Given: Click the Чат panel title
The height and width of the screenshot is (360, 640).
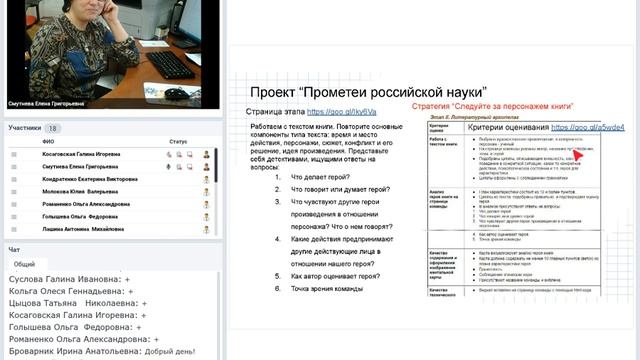Looking at the screenshot, I should [14, 249].
